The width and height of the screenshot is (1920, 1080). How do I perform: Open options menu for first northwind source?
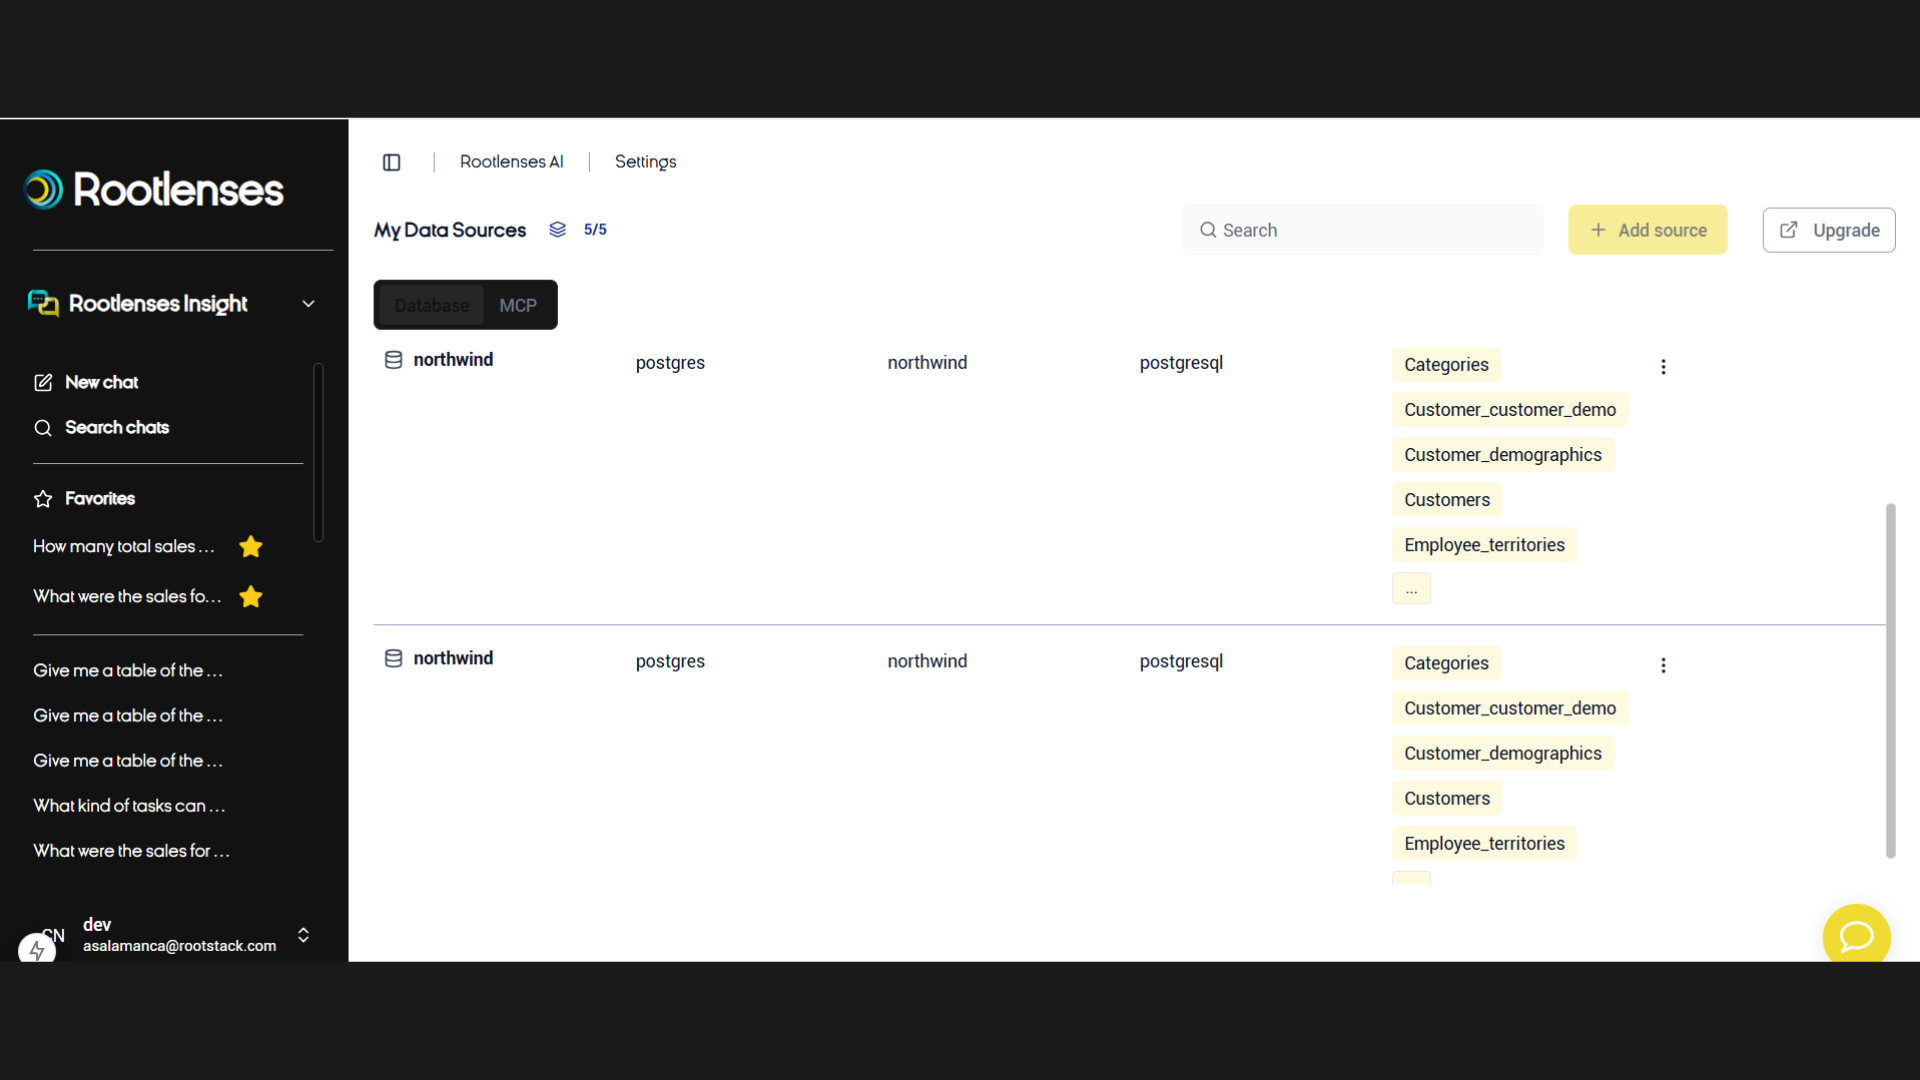1663,366
